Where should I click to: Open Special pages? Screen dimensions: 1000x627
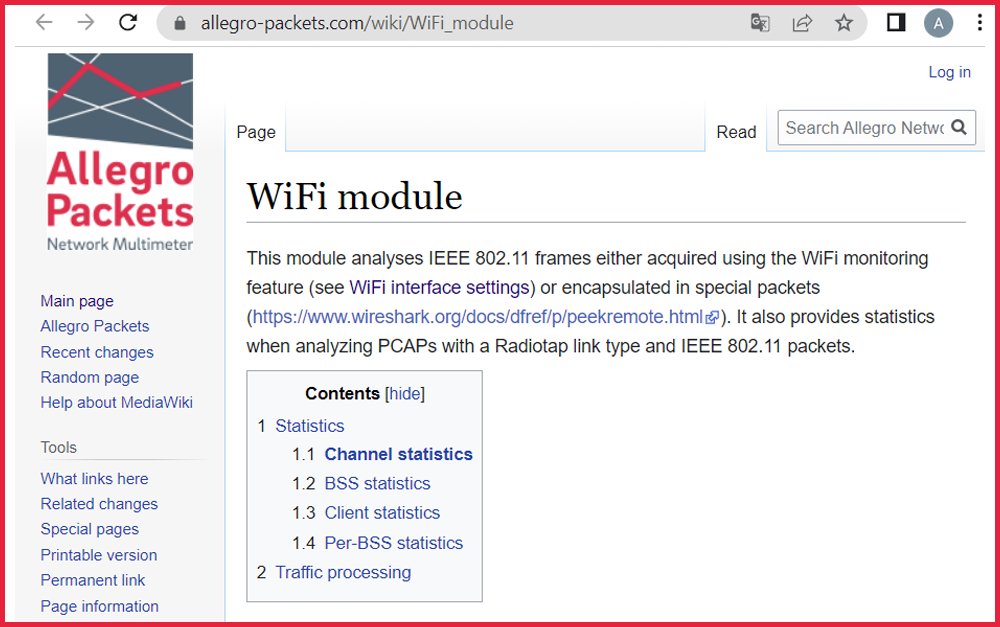tap(89, 529)
